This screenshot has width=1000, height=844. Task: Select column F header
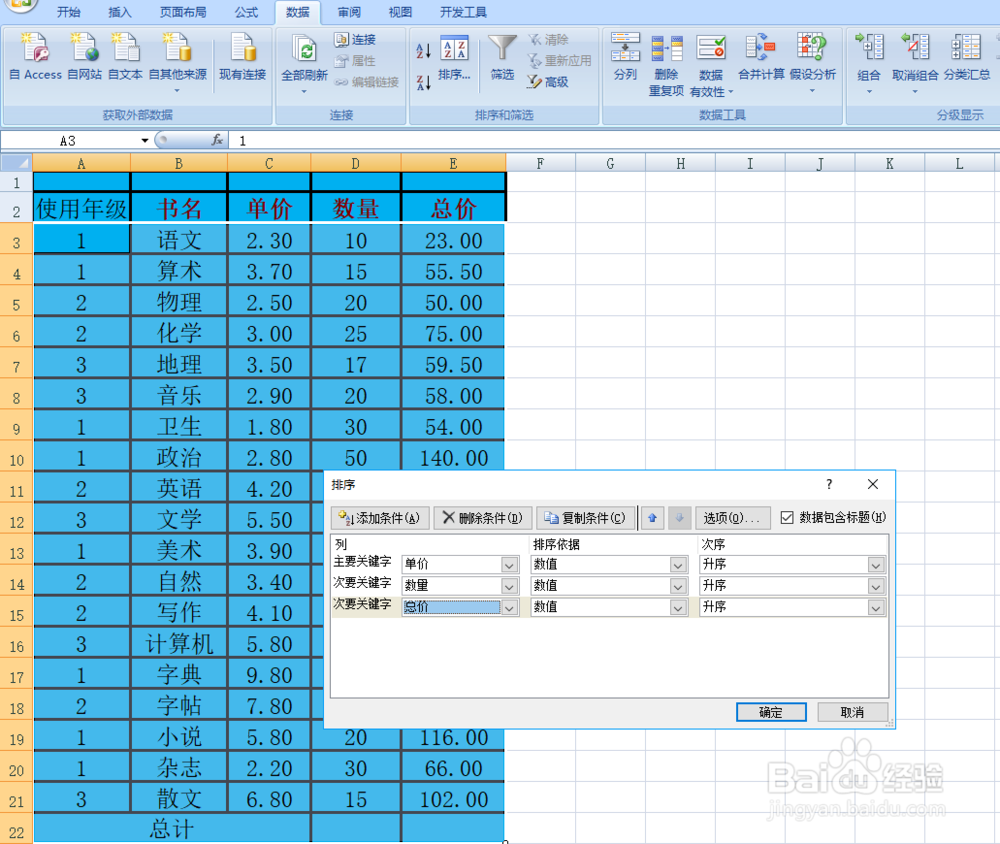[540, 163]
